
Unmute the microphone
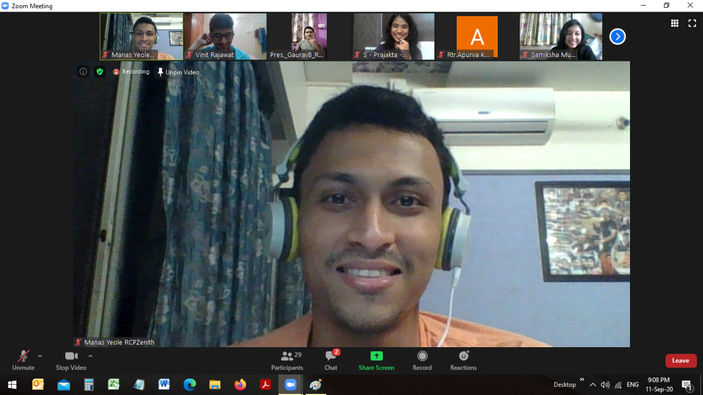pos(23,360)
